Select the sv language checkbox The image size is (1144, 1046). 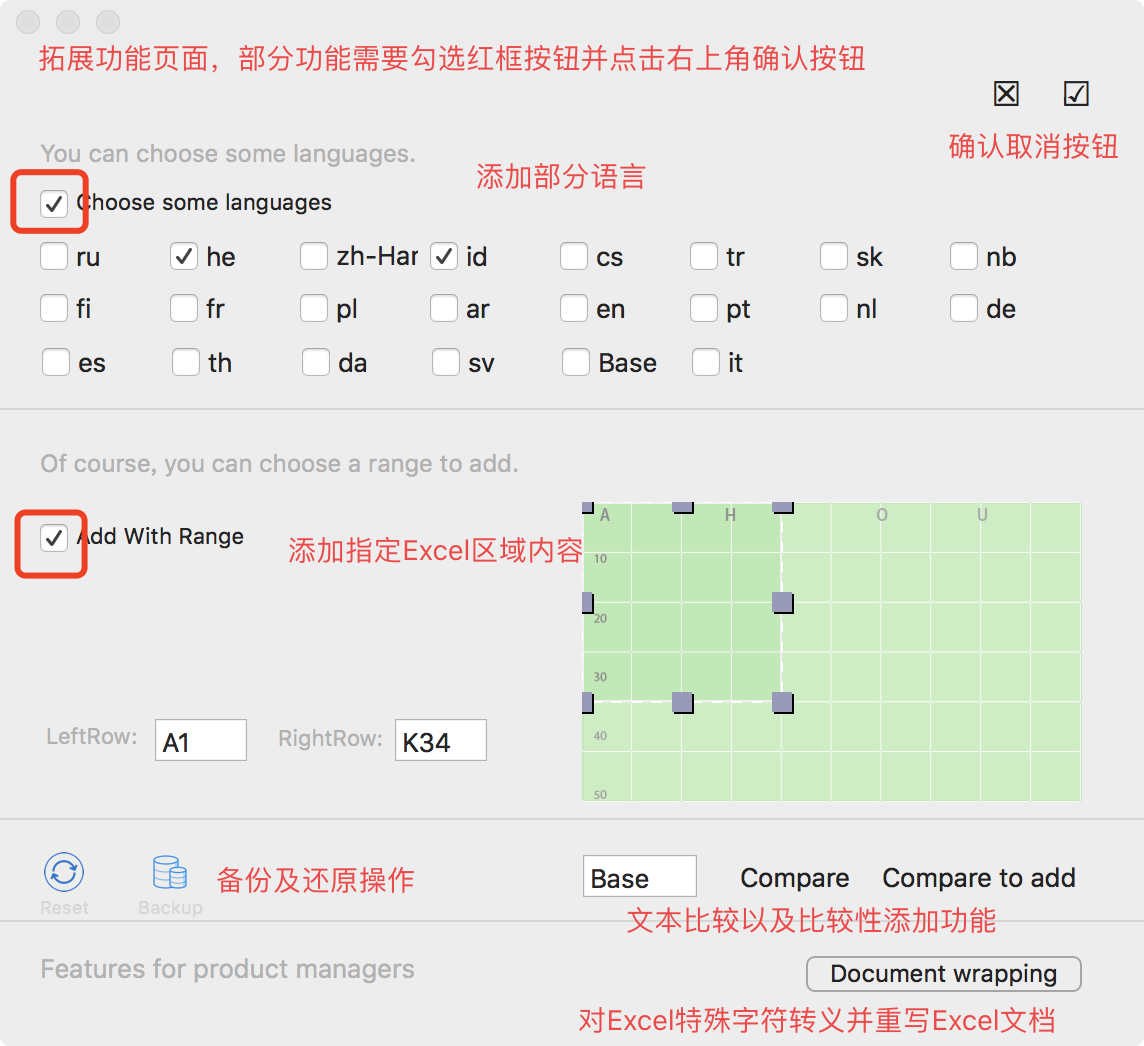click(x=445, y=362)
